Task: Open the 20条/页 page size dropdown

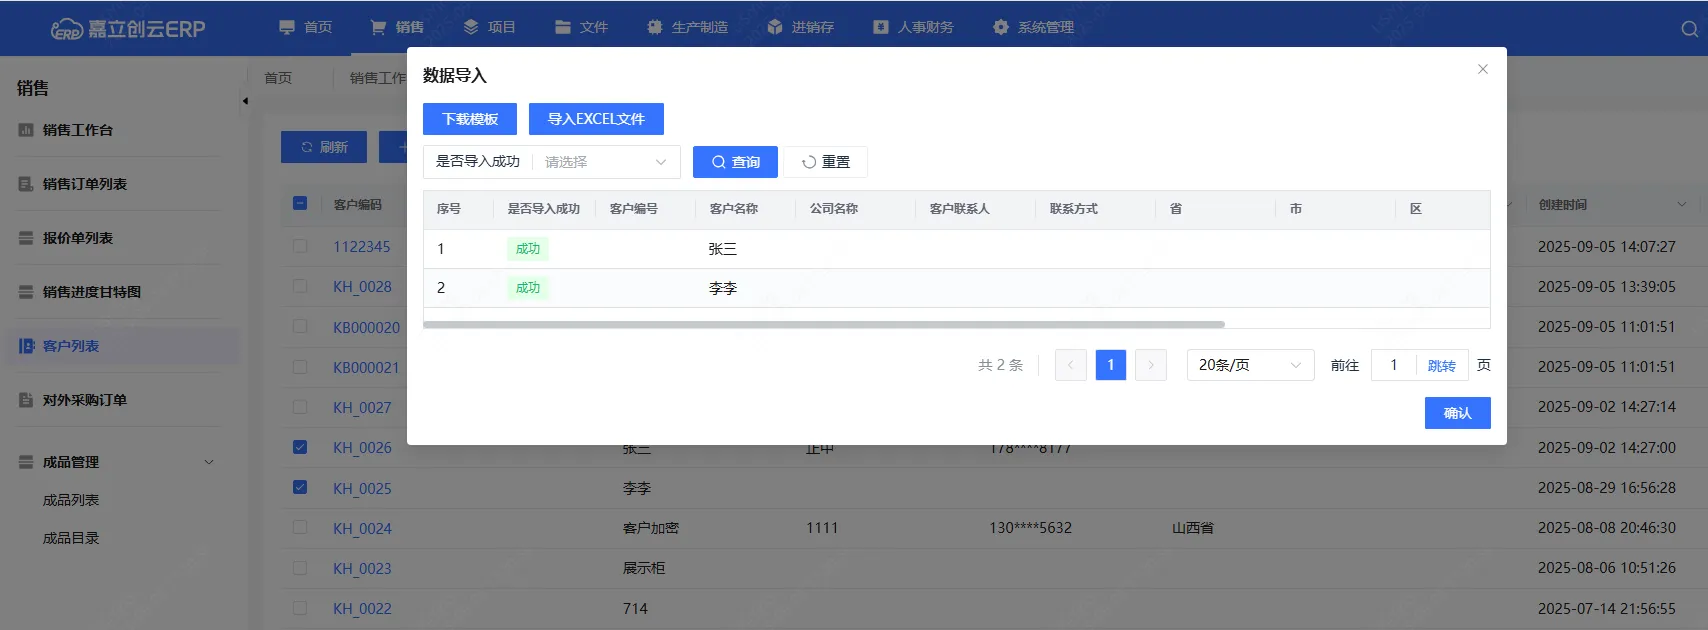Action: tap(1249, 365)
